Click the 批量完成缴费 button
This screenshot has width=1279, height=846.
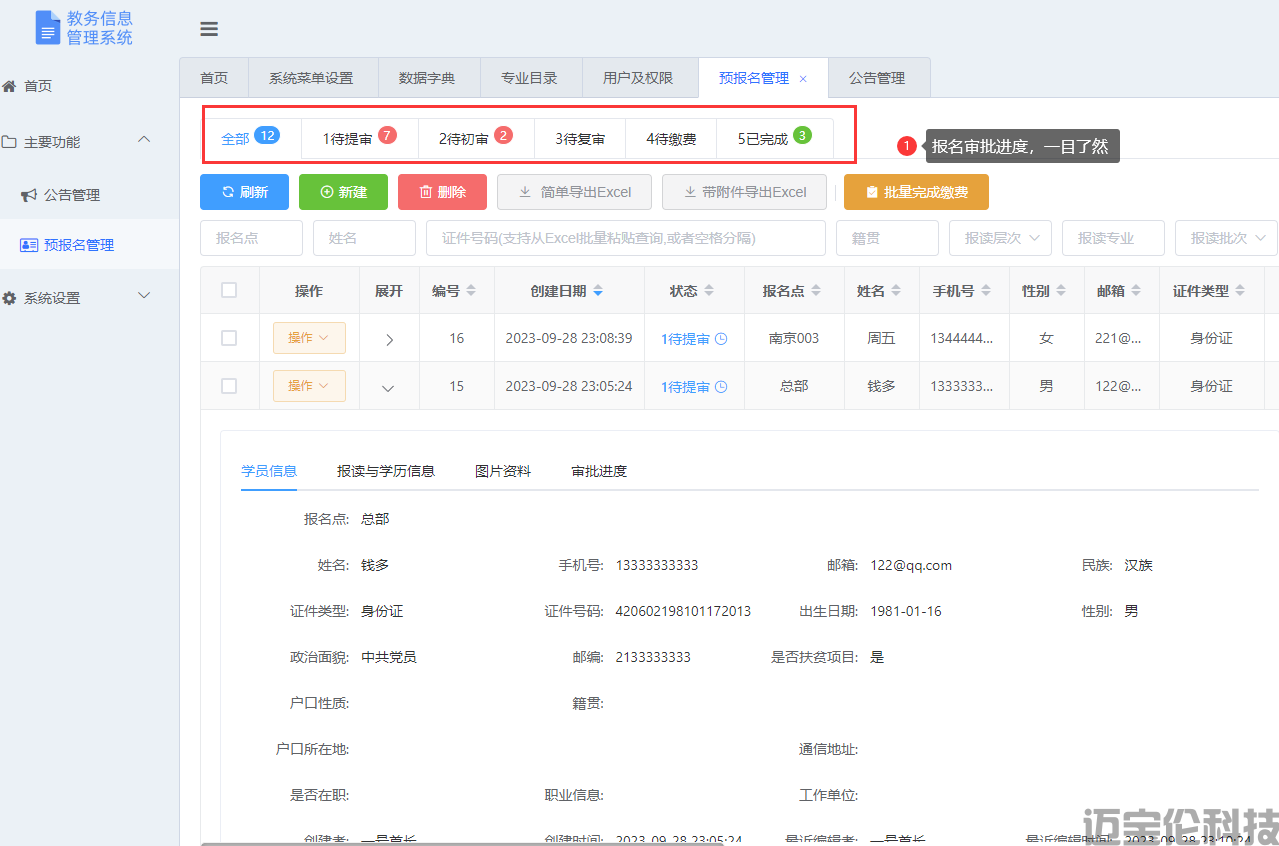(x=916, y=192)
